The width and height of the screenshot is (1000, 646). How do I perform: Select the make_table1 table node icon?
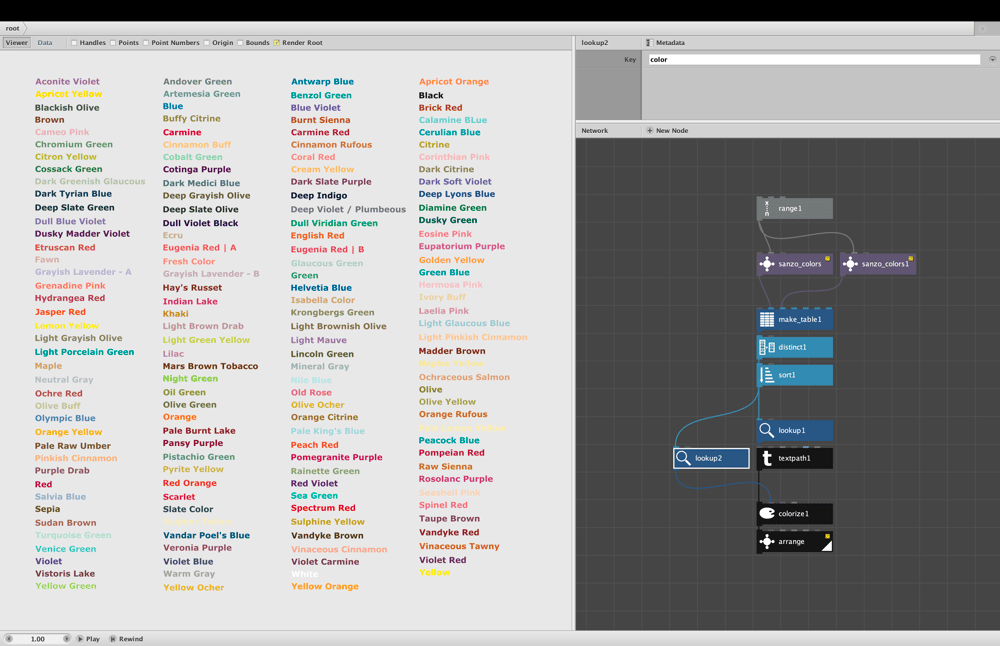point(767,319)
